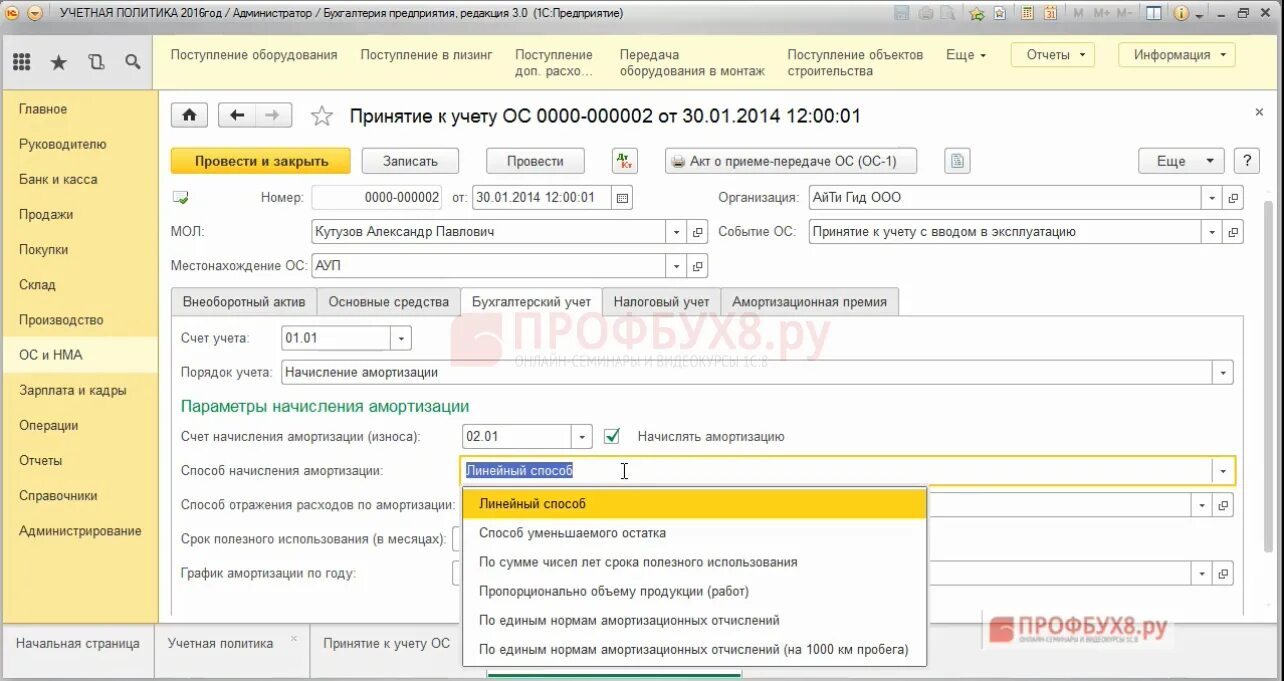Click the Записать button
The width and height of the screenshot is (1284, 681).
tap(410, 161)
